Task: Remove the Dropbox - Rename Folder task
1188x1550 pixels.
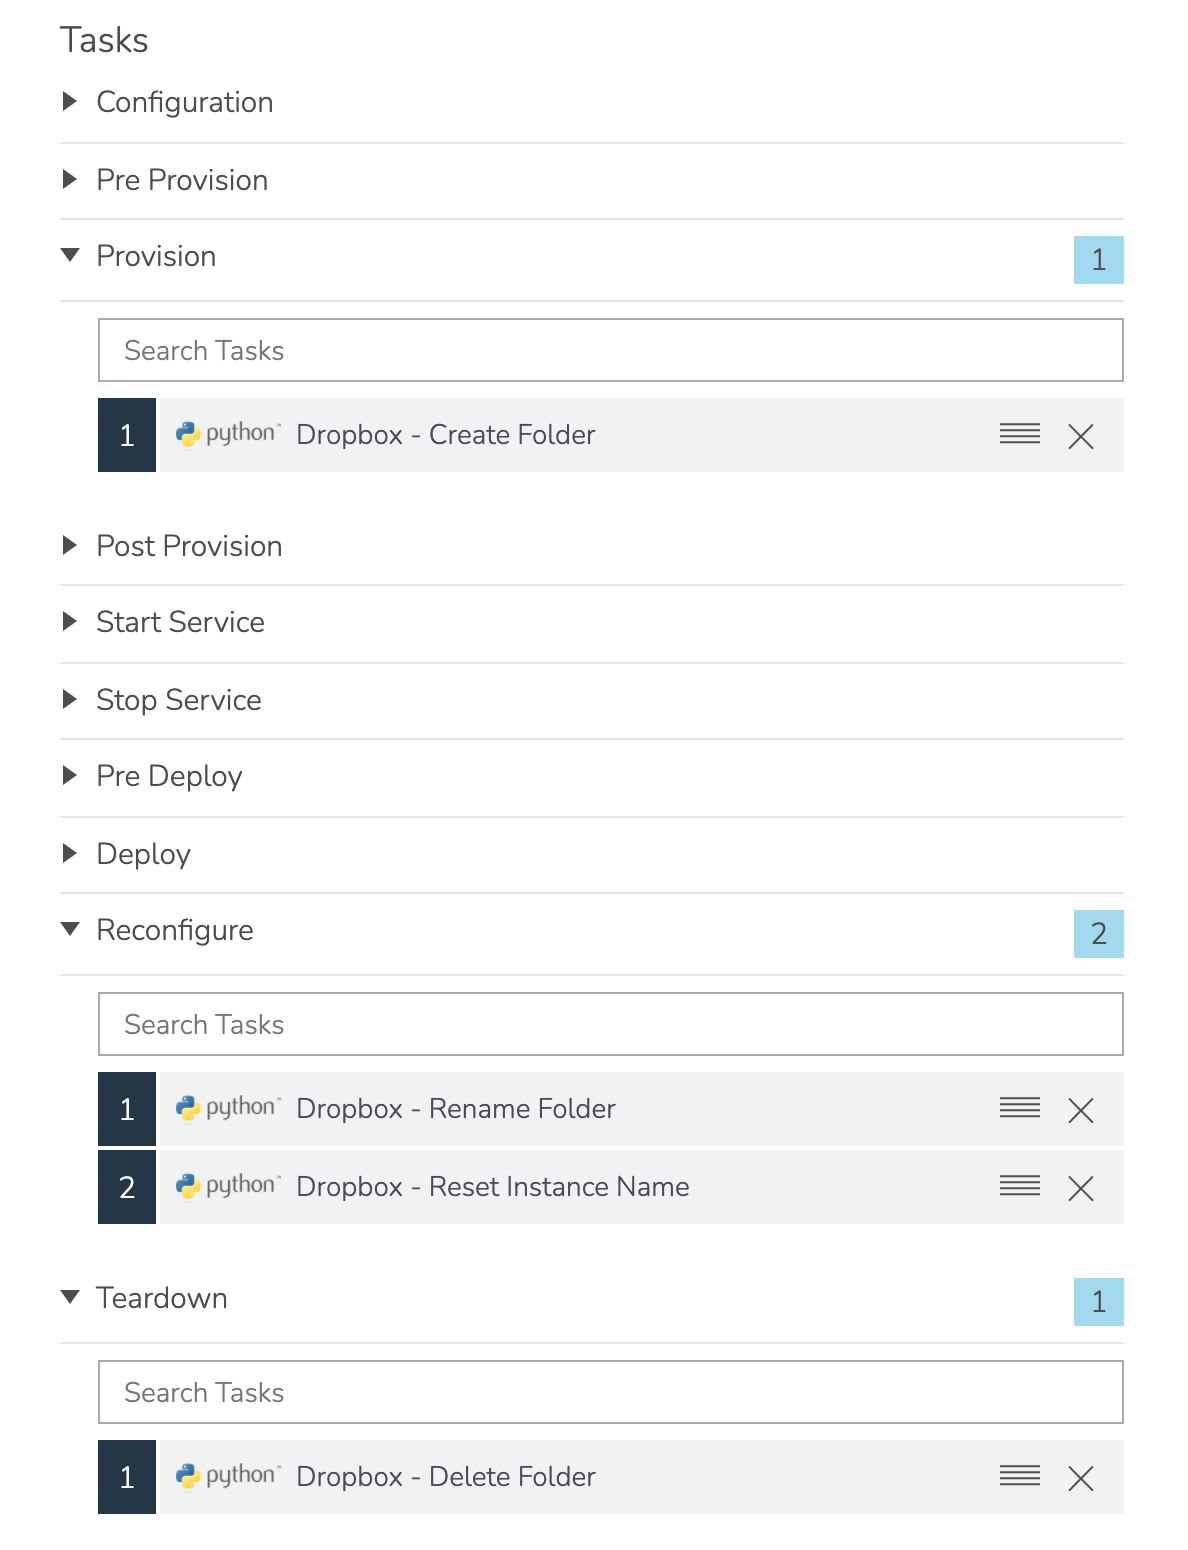Action: [x=1081, y=1110]
